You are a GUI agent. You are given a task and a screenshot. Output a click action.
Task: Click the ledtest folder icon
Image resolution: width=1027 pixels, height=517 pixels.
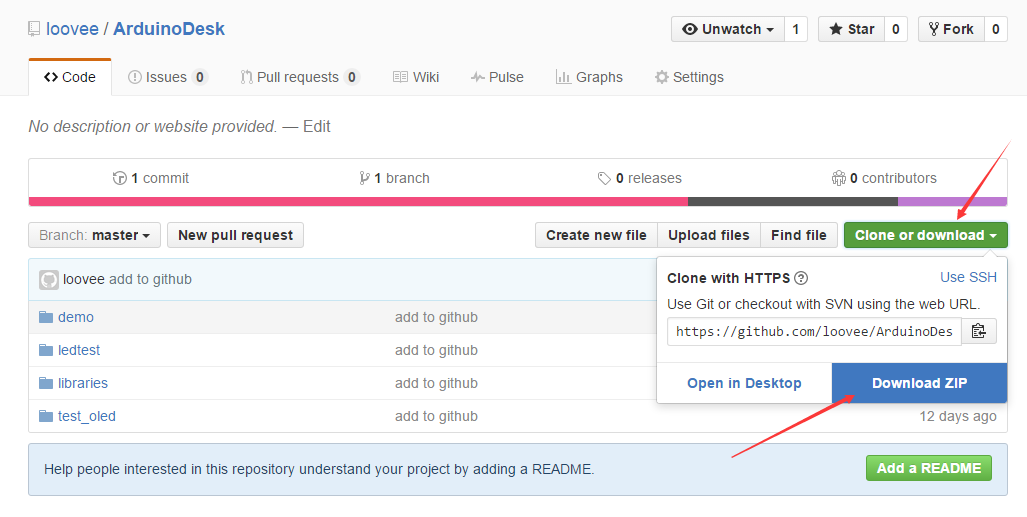tap(46, 350)
